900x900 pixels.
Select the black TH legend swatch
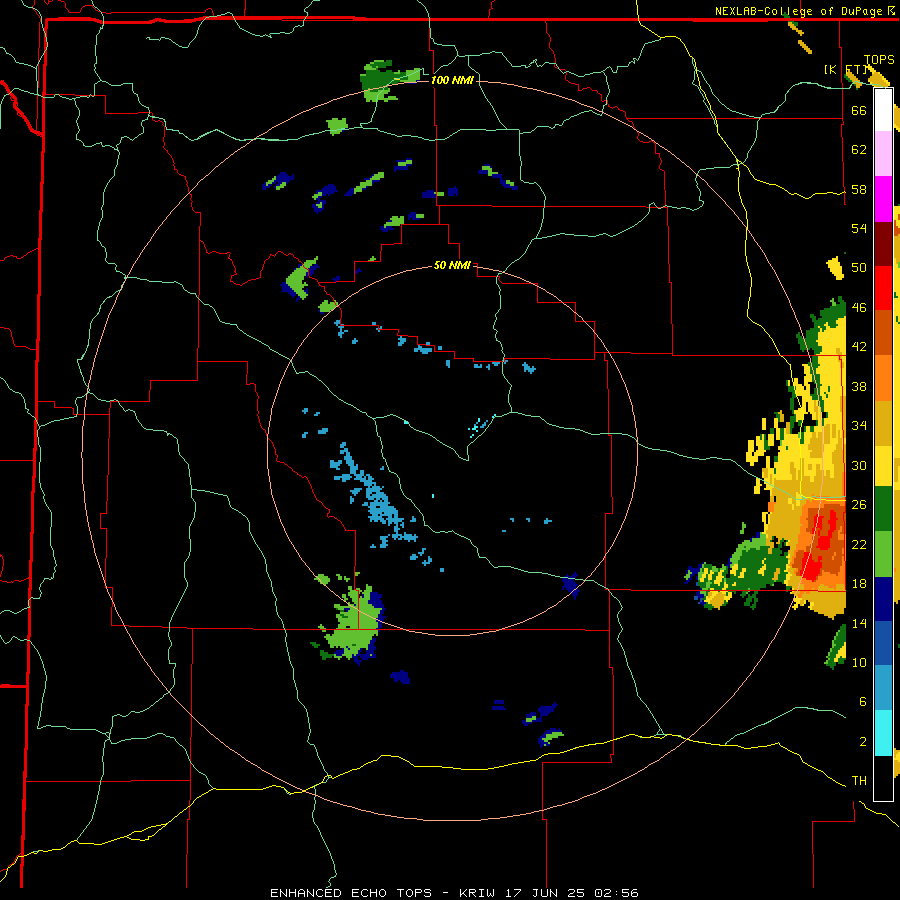click(883, 778)
